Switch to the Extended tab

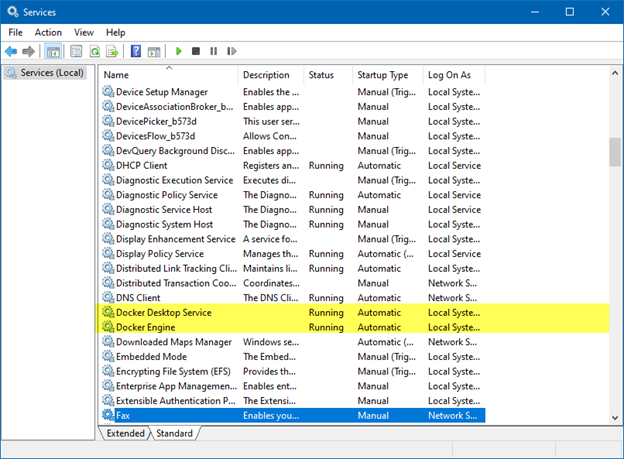click(x=125, y=433)
